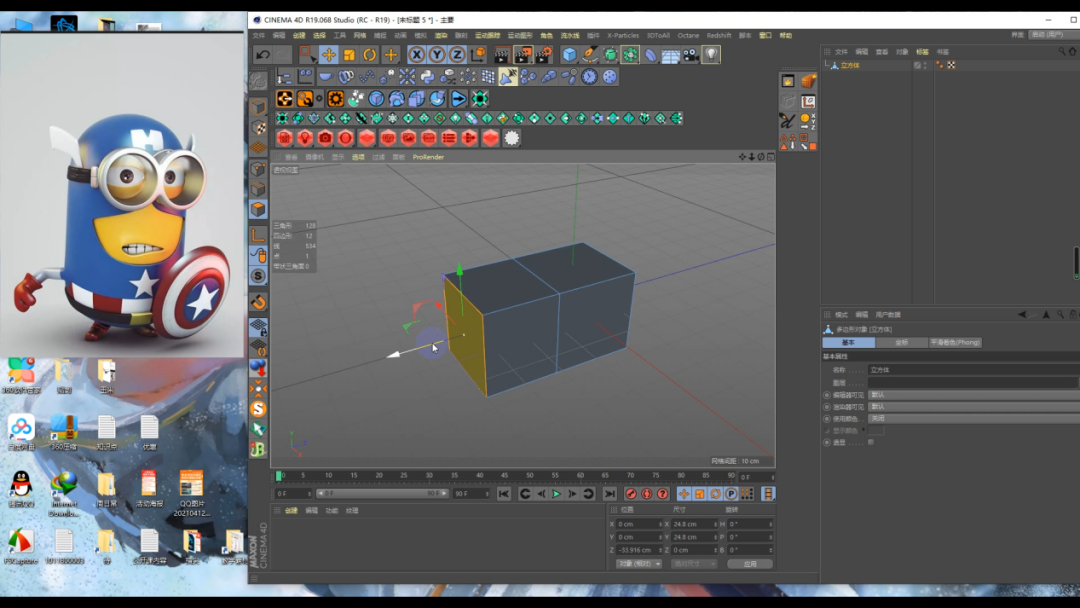The height and width of the screenshot is (608, 1080).
Task: Add a Deformer (bend) object
Action: 650,54
